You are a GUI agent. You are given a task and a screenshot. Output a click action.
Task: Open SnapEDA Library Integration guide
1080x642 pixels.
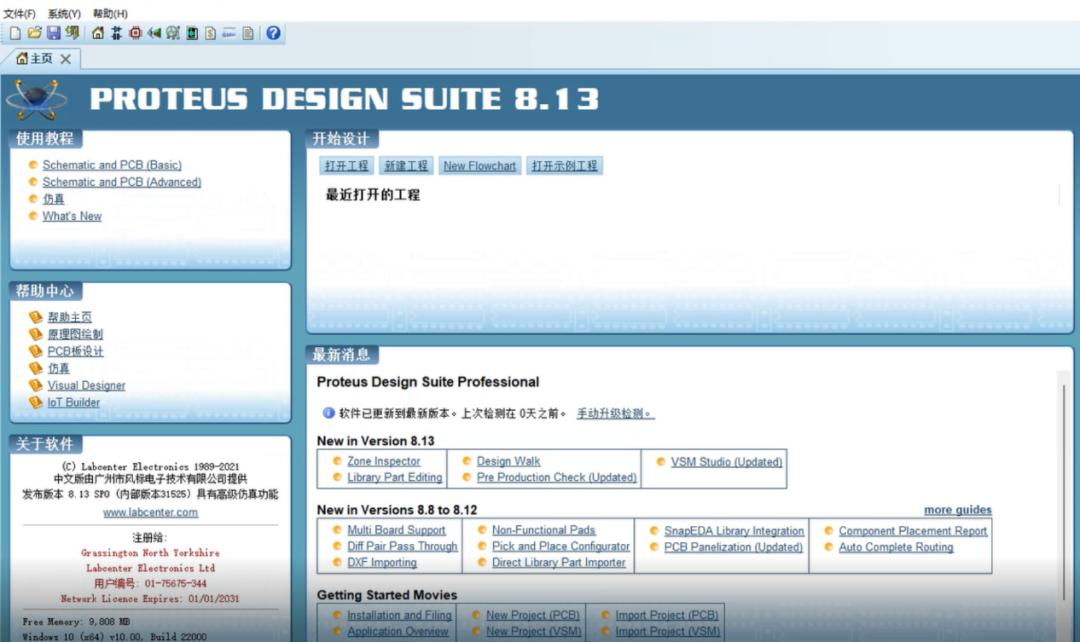[734, 531]
